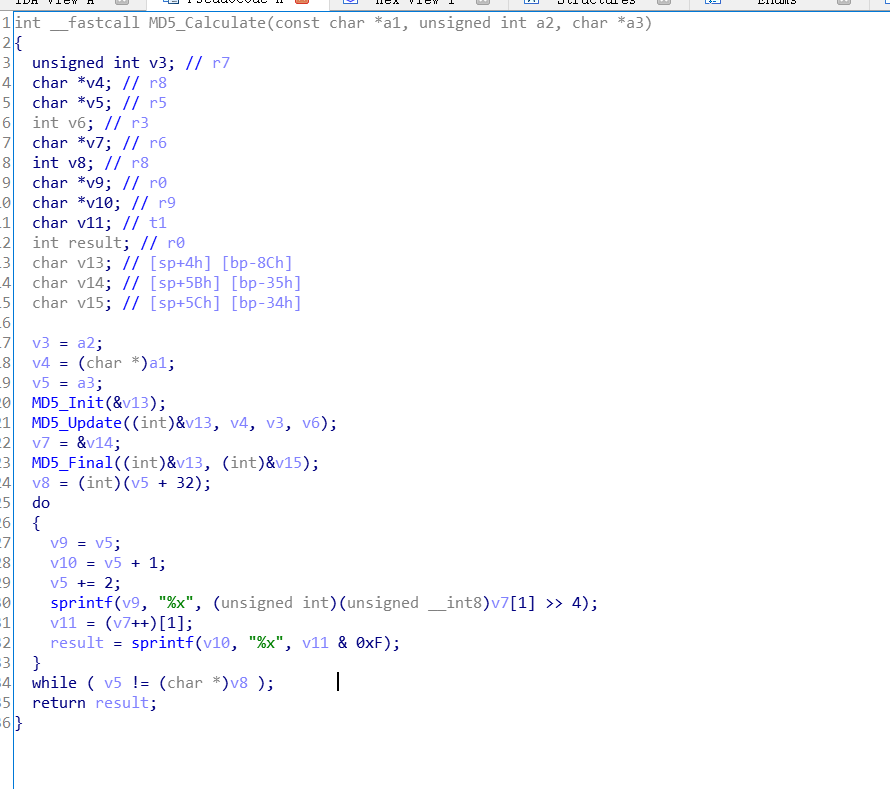The height and width of the screenshot is (789, 890).
Task: Click the 'while' keyword
Action: coord(54,683)
